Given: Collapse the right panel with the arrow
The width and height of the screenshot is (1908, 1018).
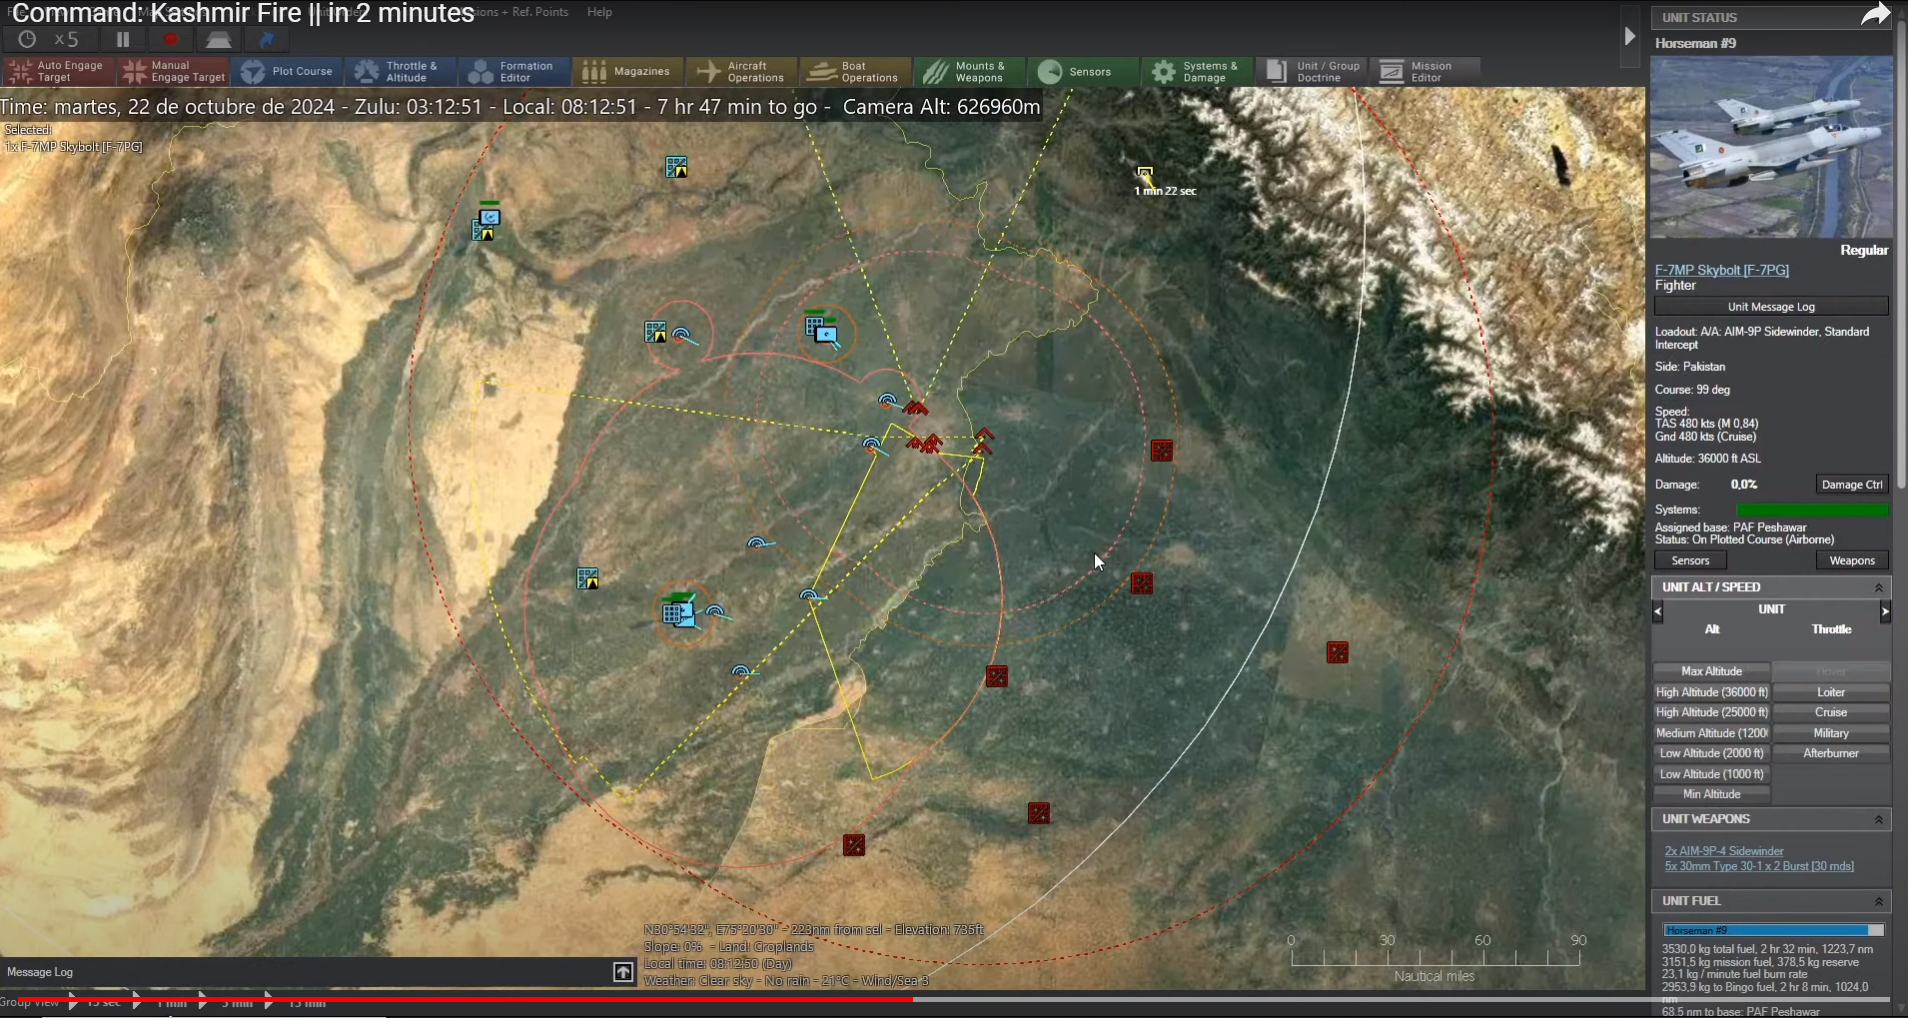Looking at the screenshot, I should pyautogui.click(x=1630, y=36).
